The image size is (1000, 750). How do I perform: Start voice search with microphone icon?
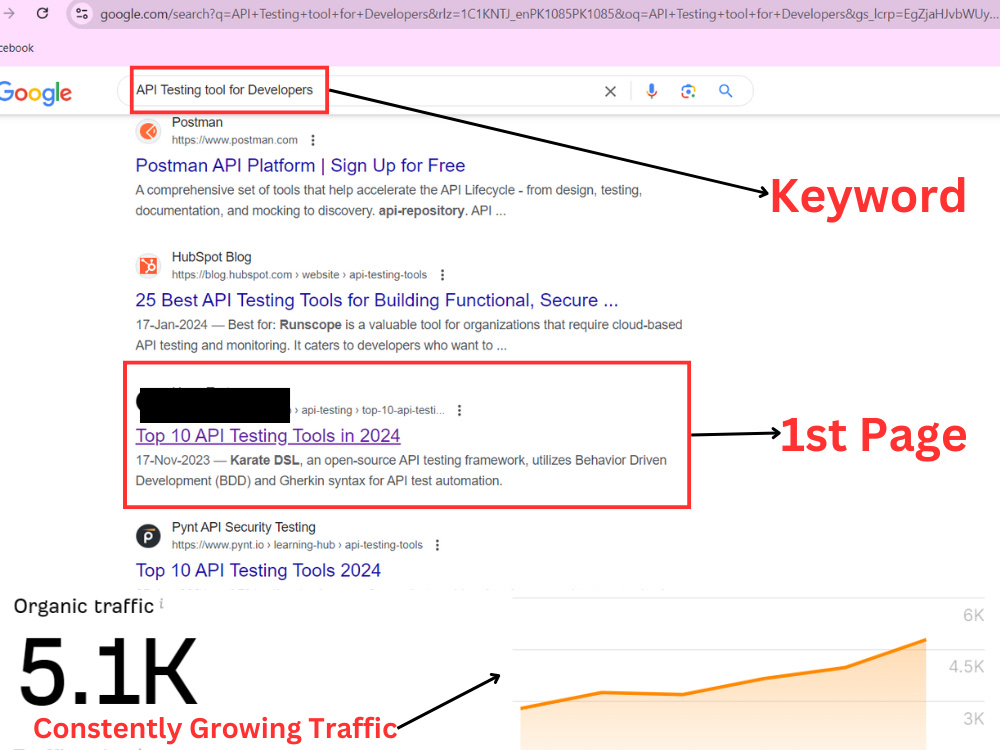point(651,91)
